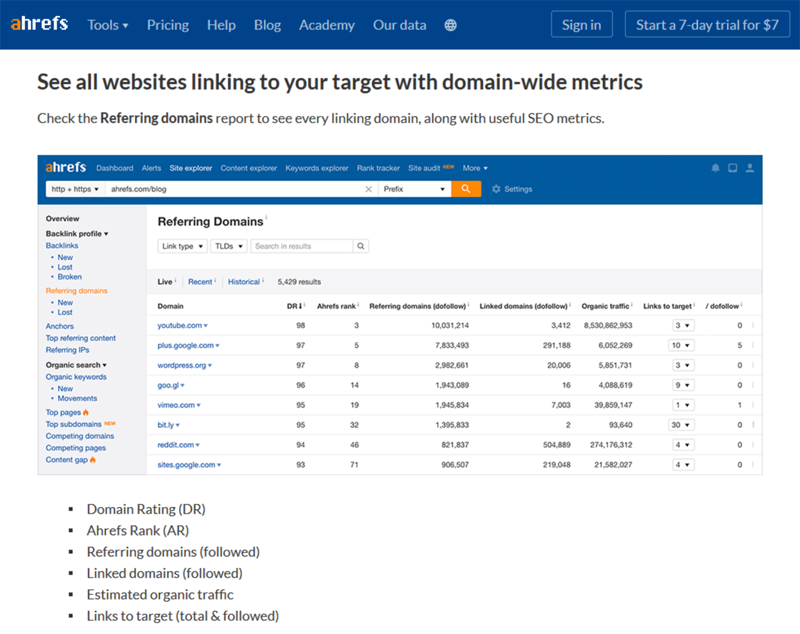The height and width of the screenshot is (634, 800).
Task: Open the Tools dropdown menu
Action: [x=108, y=25]
